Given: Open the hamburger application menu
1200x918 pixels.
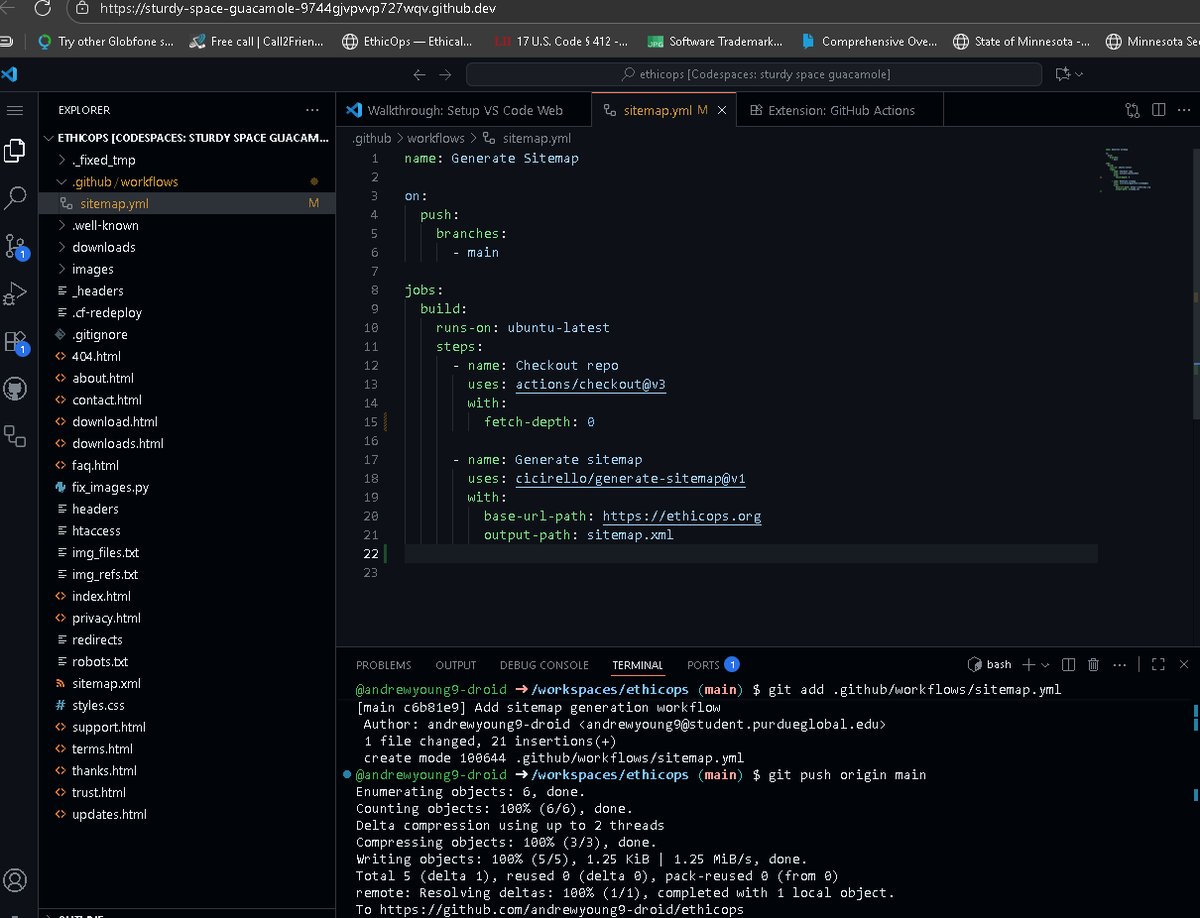Looking at the screenshot, I should 14,110.
